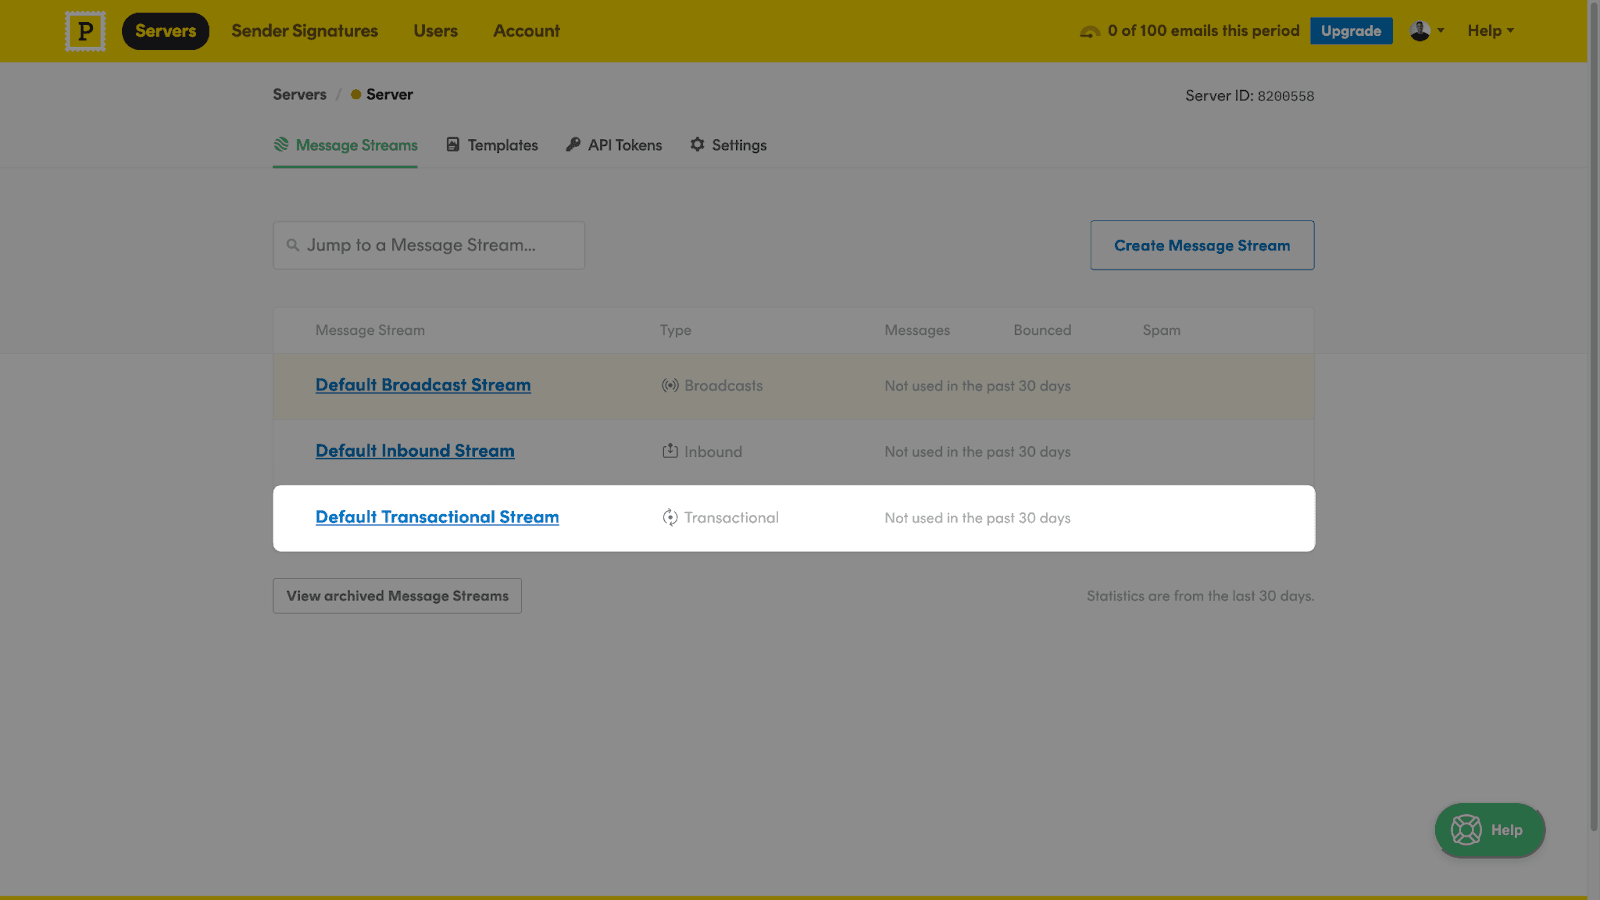Open the Help dropdown in the top bar
Viewport: 1600px width, 900px height.
point(1490,30)
